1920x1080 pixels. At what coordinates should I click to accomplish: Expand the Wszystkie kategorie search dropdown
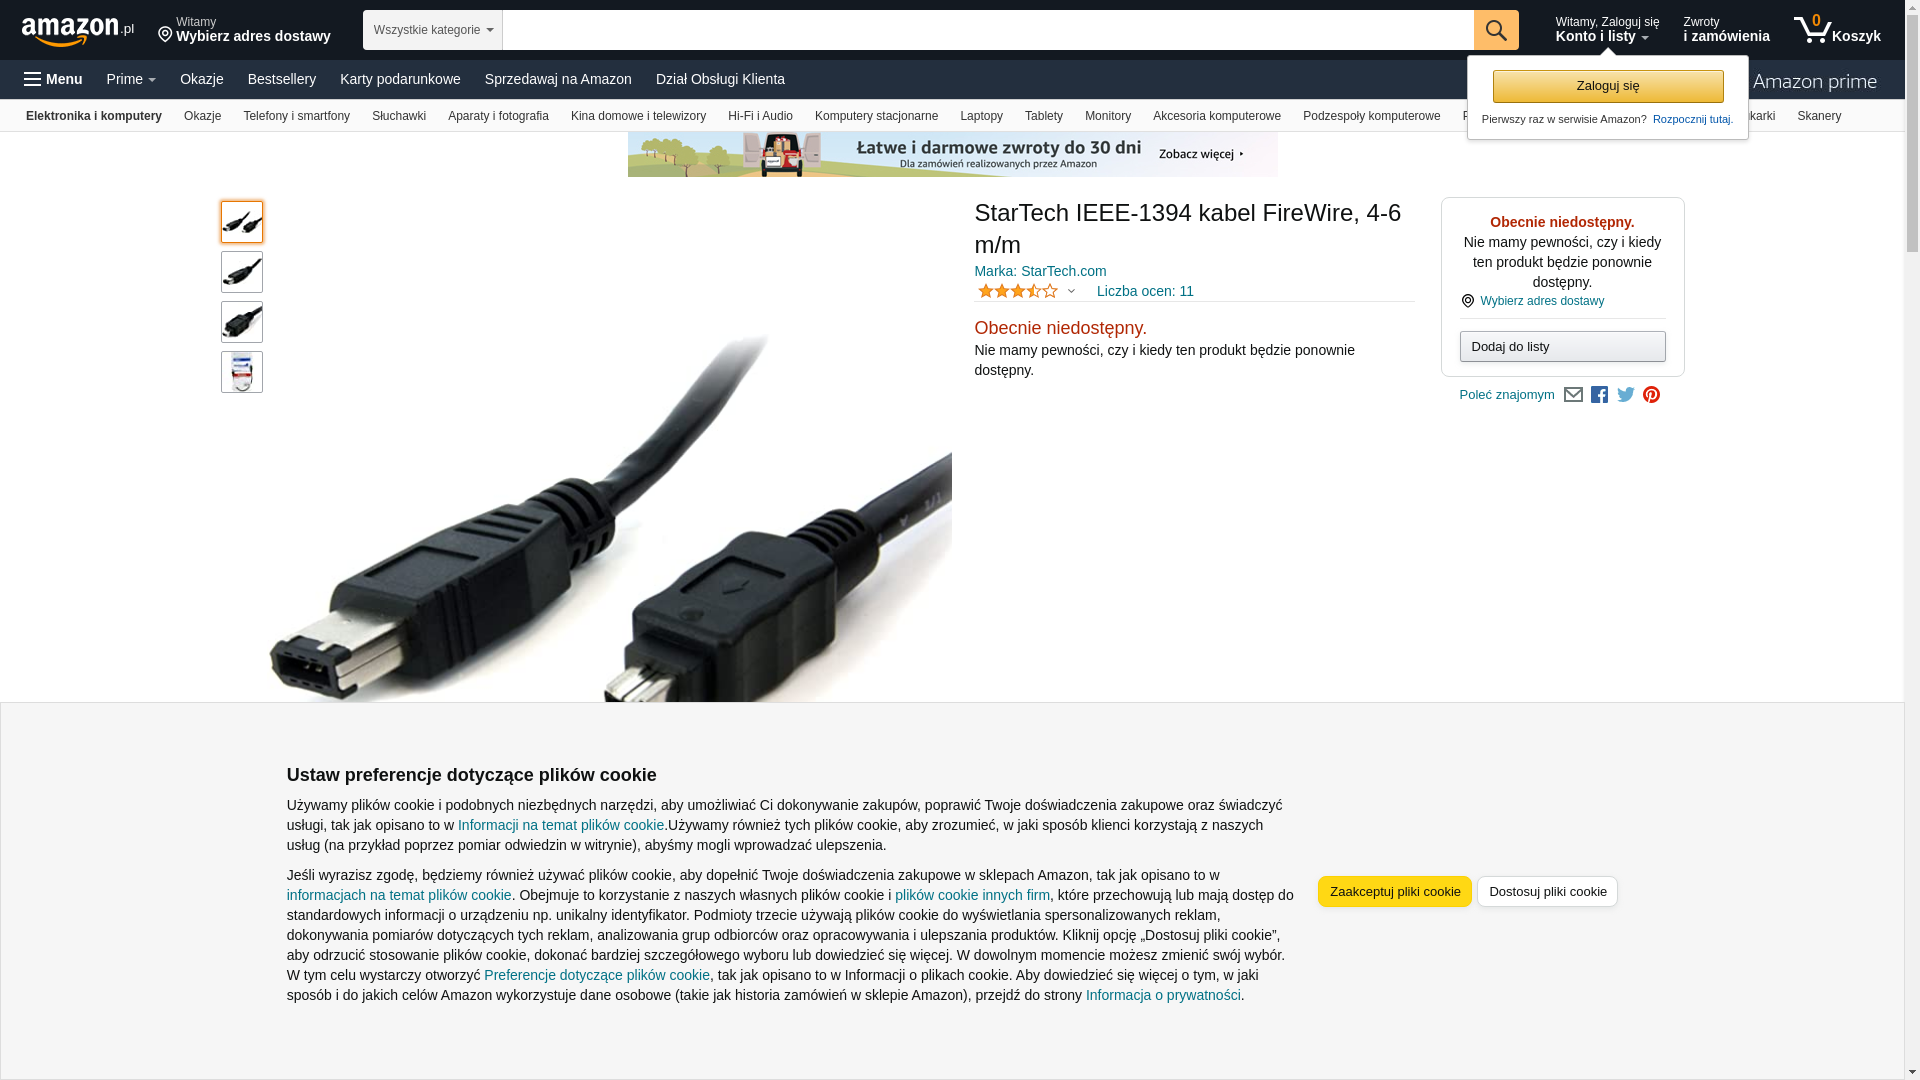click(433, 30)
